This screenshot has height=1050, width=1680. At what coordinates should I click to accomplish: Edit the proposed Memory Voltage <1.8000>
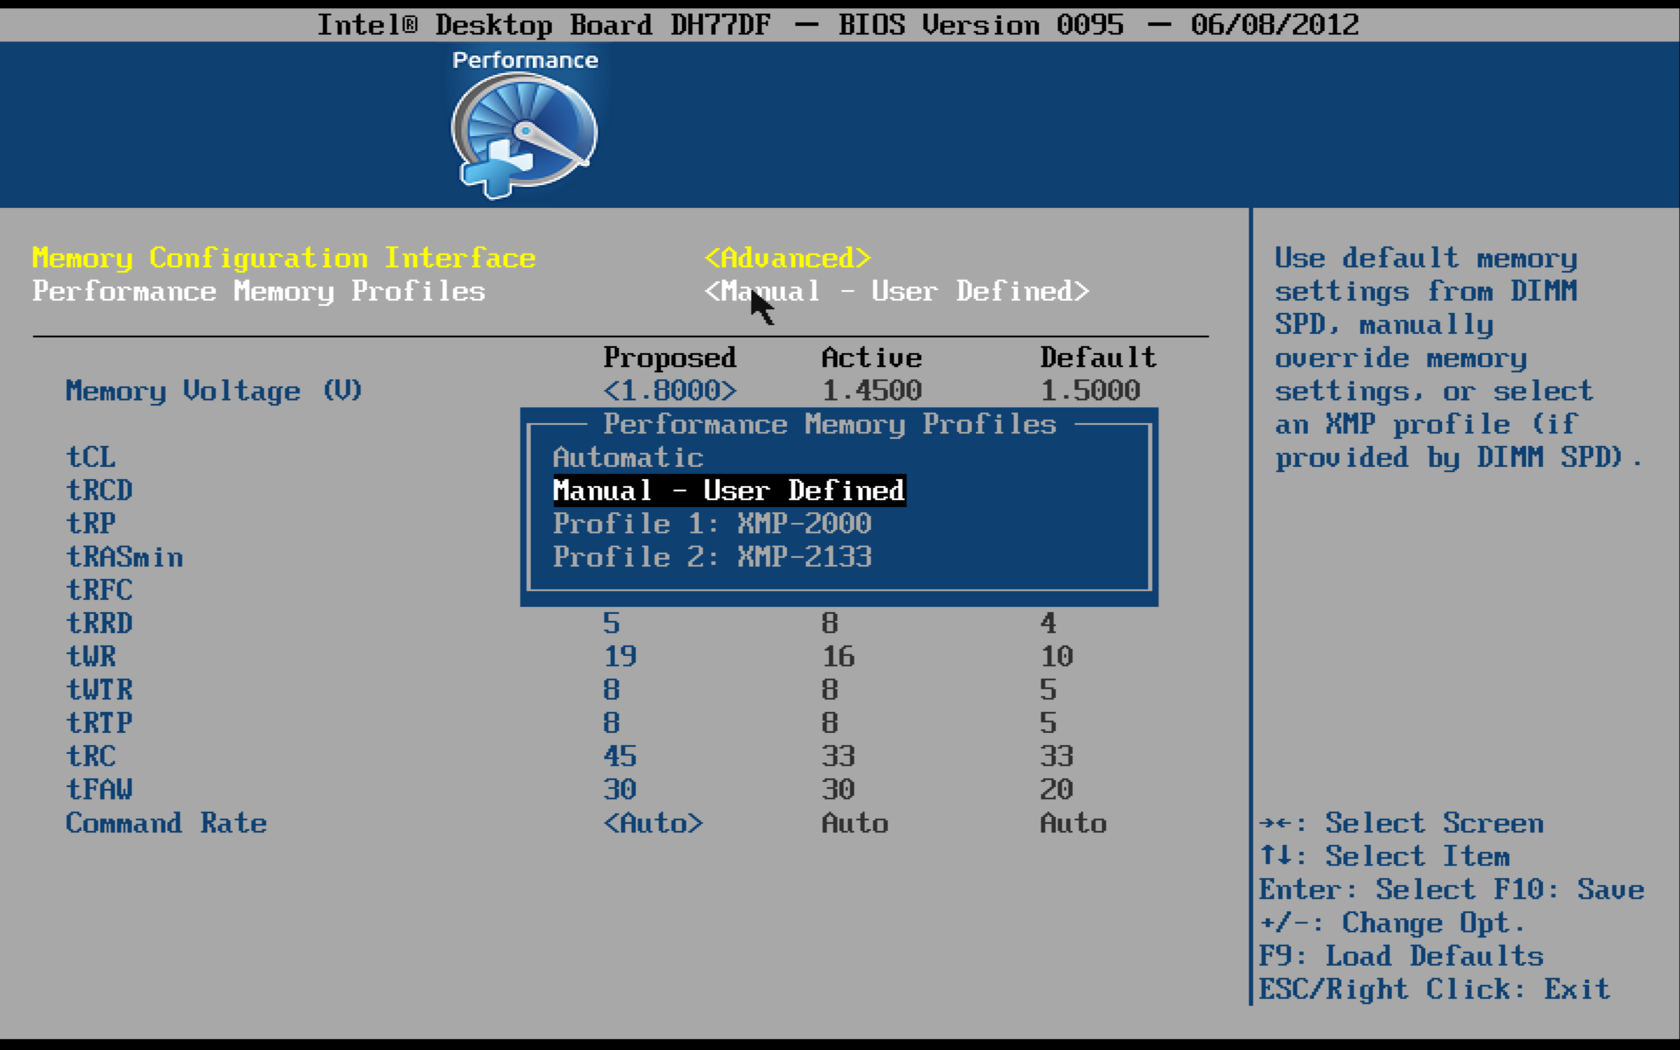670,391
